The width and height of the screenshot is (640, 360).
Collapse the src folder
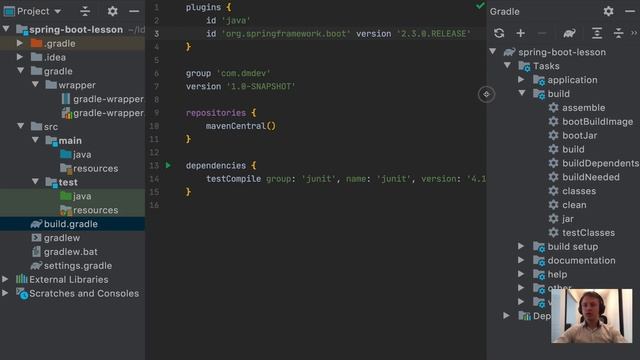pyautogui.click(x=20, y=126)
